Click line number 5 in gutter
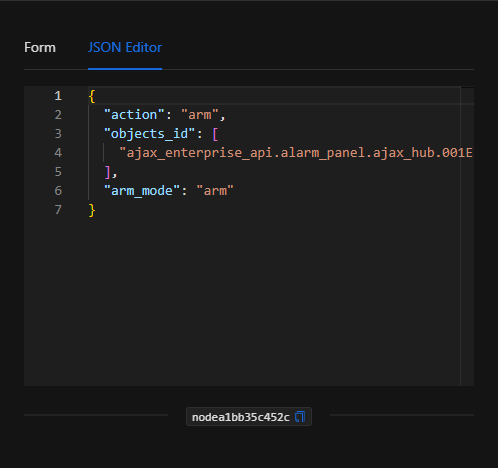Image resolution: width=498 pixels, height=468 pixels. click(x=58, y=172)
